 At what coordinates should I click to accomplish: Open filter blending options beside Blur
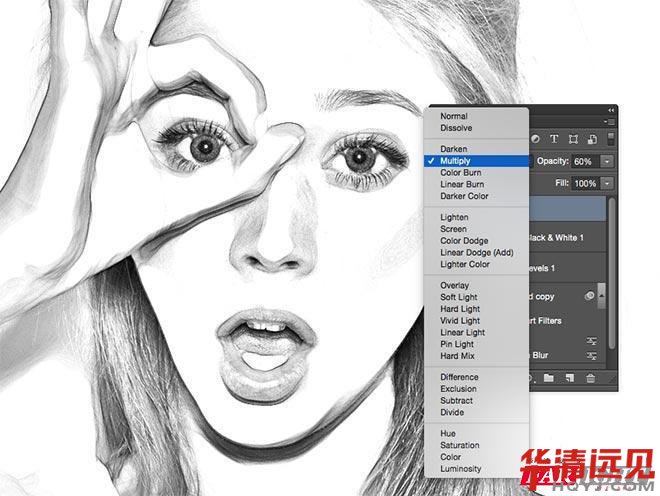click(592, 355)
